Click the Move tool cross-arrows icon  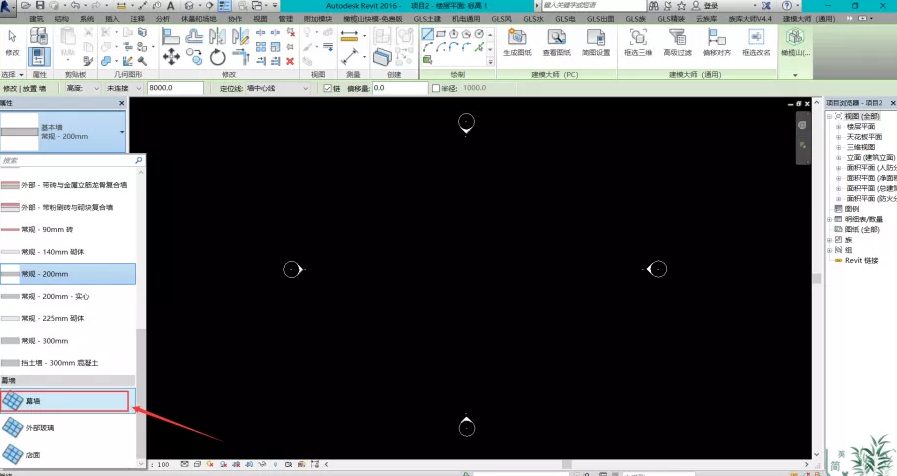[171, 57]
